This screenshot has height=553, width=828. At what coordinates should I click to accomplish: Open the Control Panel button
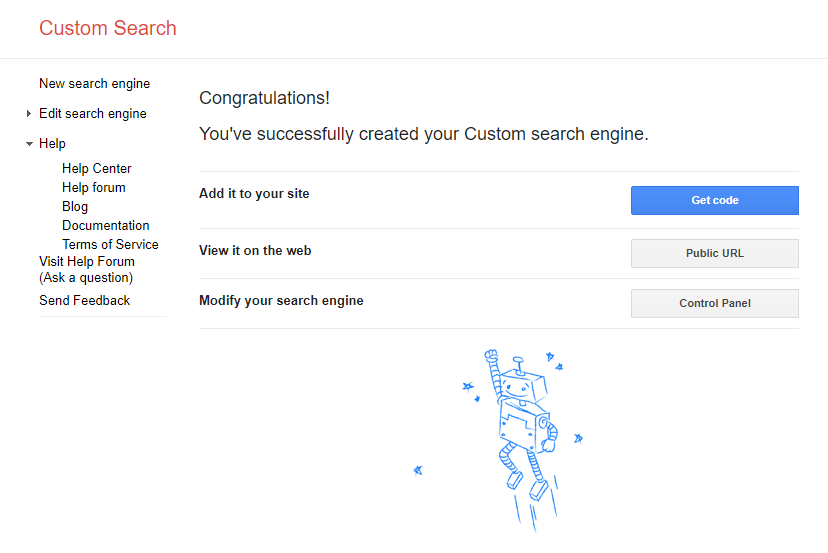714,304
